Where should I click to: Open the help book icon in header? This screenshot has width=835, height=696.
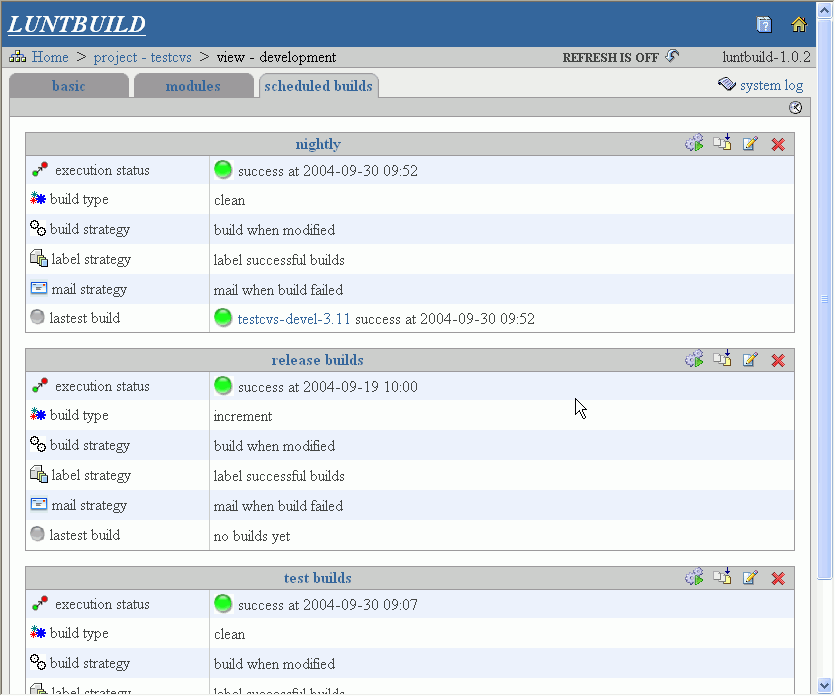click(764, 25)
